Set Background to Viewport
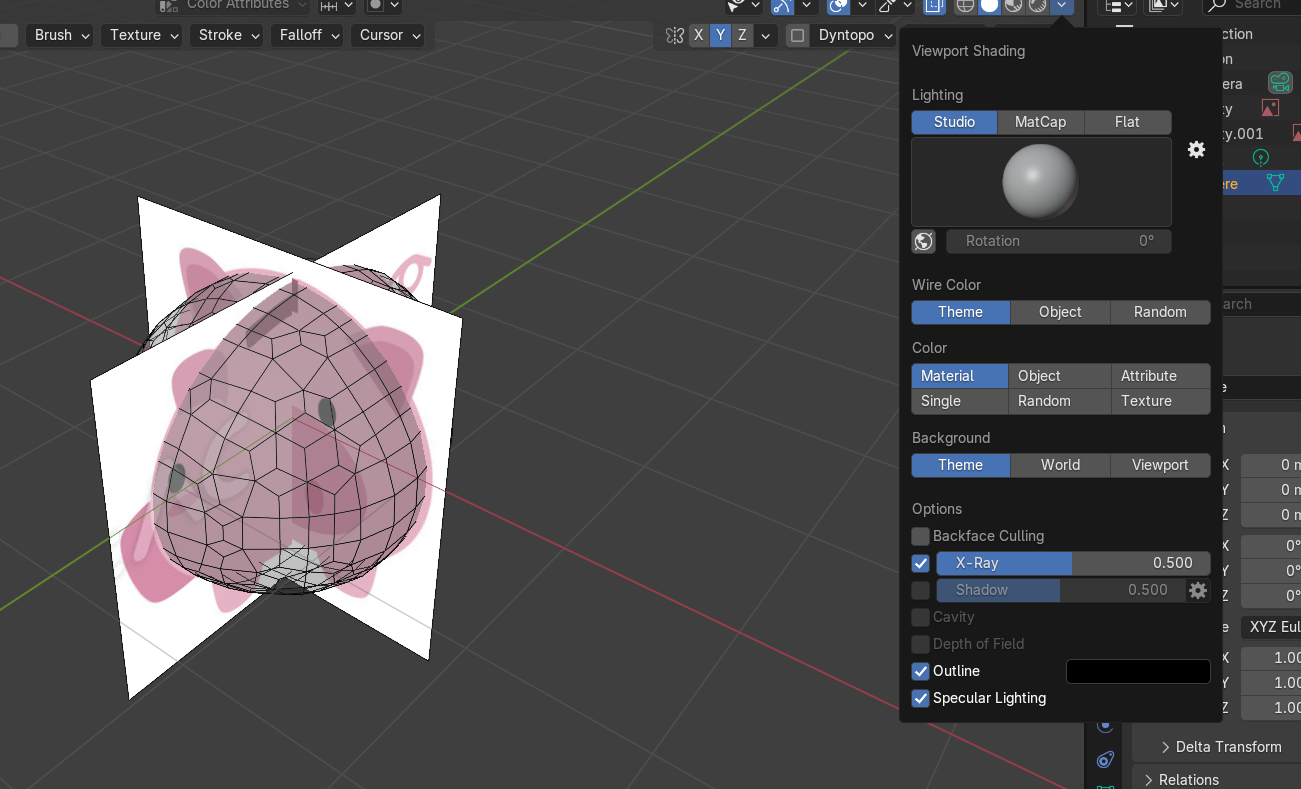 1160,465
